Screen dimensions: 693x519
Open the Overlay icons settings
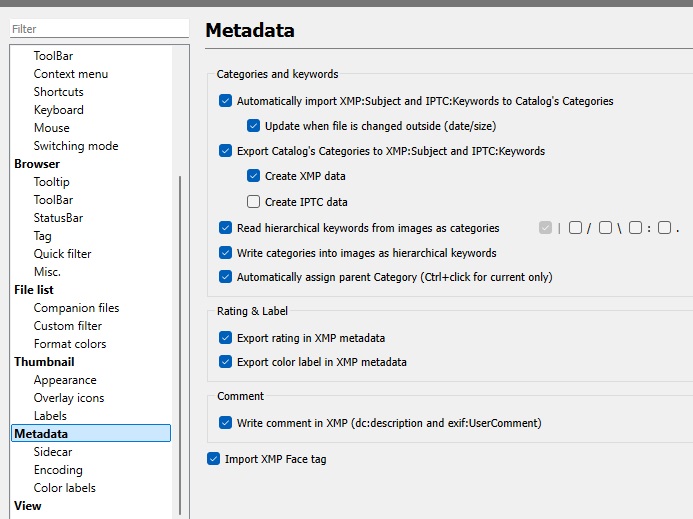tap(69, 398)
